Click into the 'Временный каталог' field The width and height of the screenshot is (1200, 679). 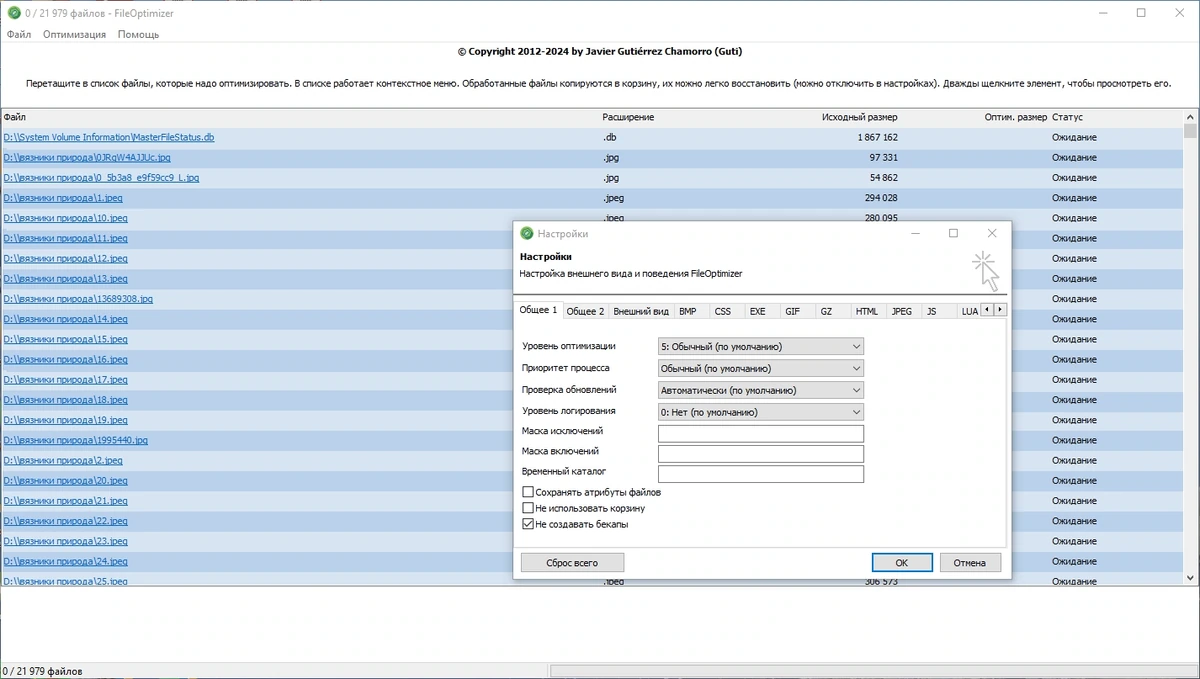[x=761, y=474]
